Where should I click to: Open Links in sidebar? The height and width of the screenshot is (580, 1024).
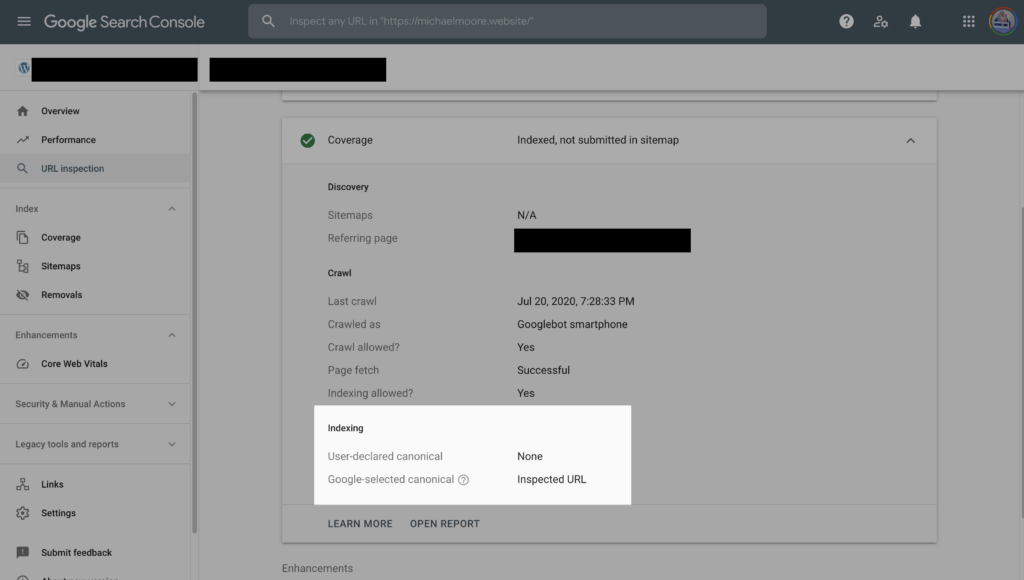95,485
